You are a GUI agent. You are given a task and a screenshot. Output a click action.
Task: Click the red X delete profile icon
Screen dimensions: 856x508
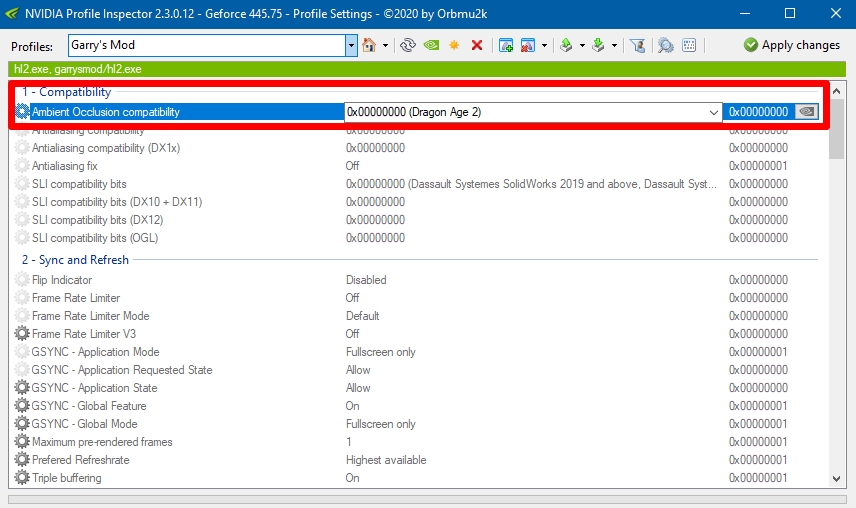[477, 45]
